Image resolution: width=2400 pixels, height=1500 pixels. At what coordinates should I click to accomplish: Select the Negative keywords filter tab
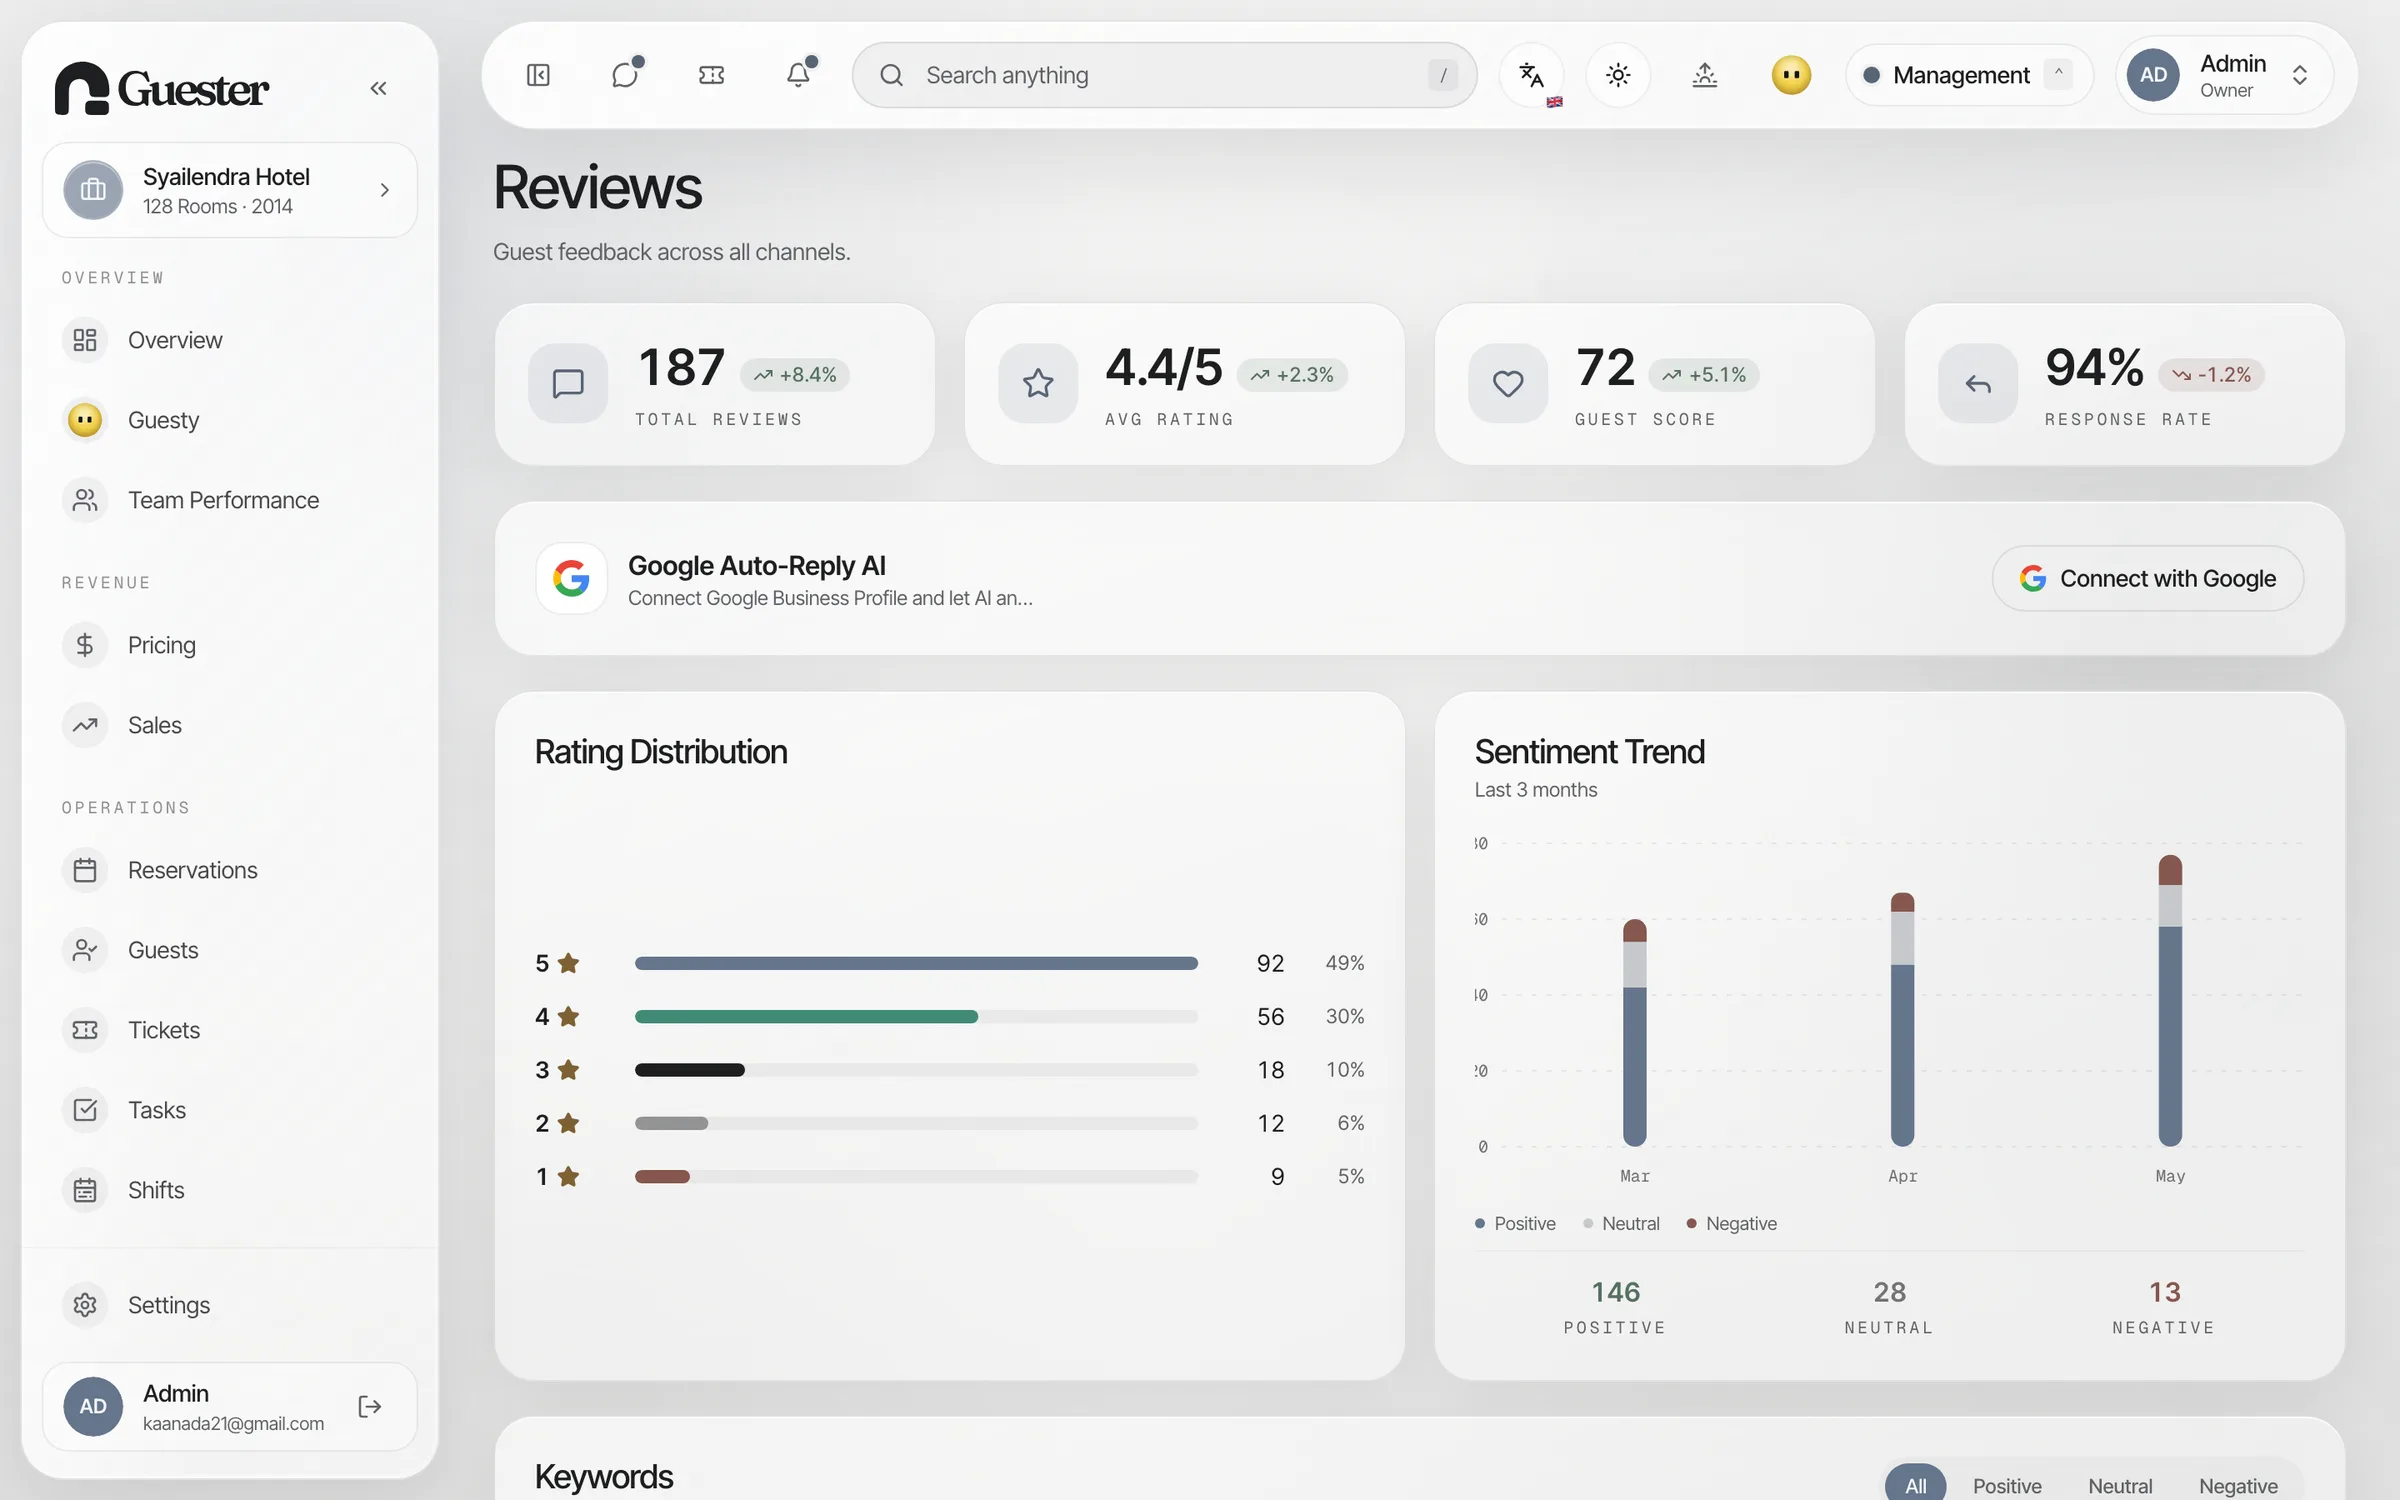(x=2238, y=1485)
